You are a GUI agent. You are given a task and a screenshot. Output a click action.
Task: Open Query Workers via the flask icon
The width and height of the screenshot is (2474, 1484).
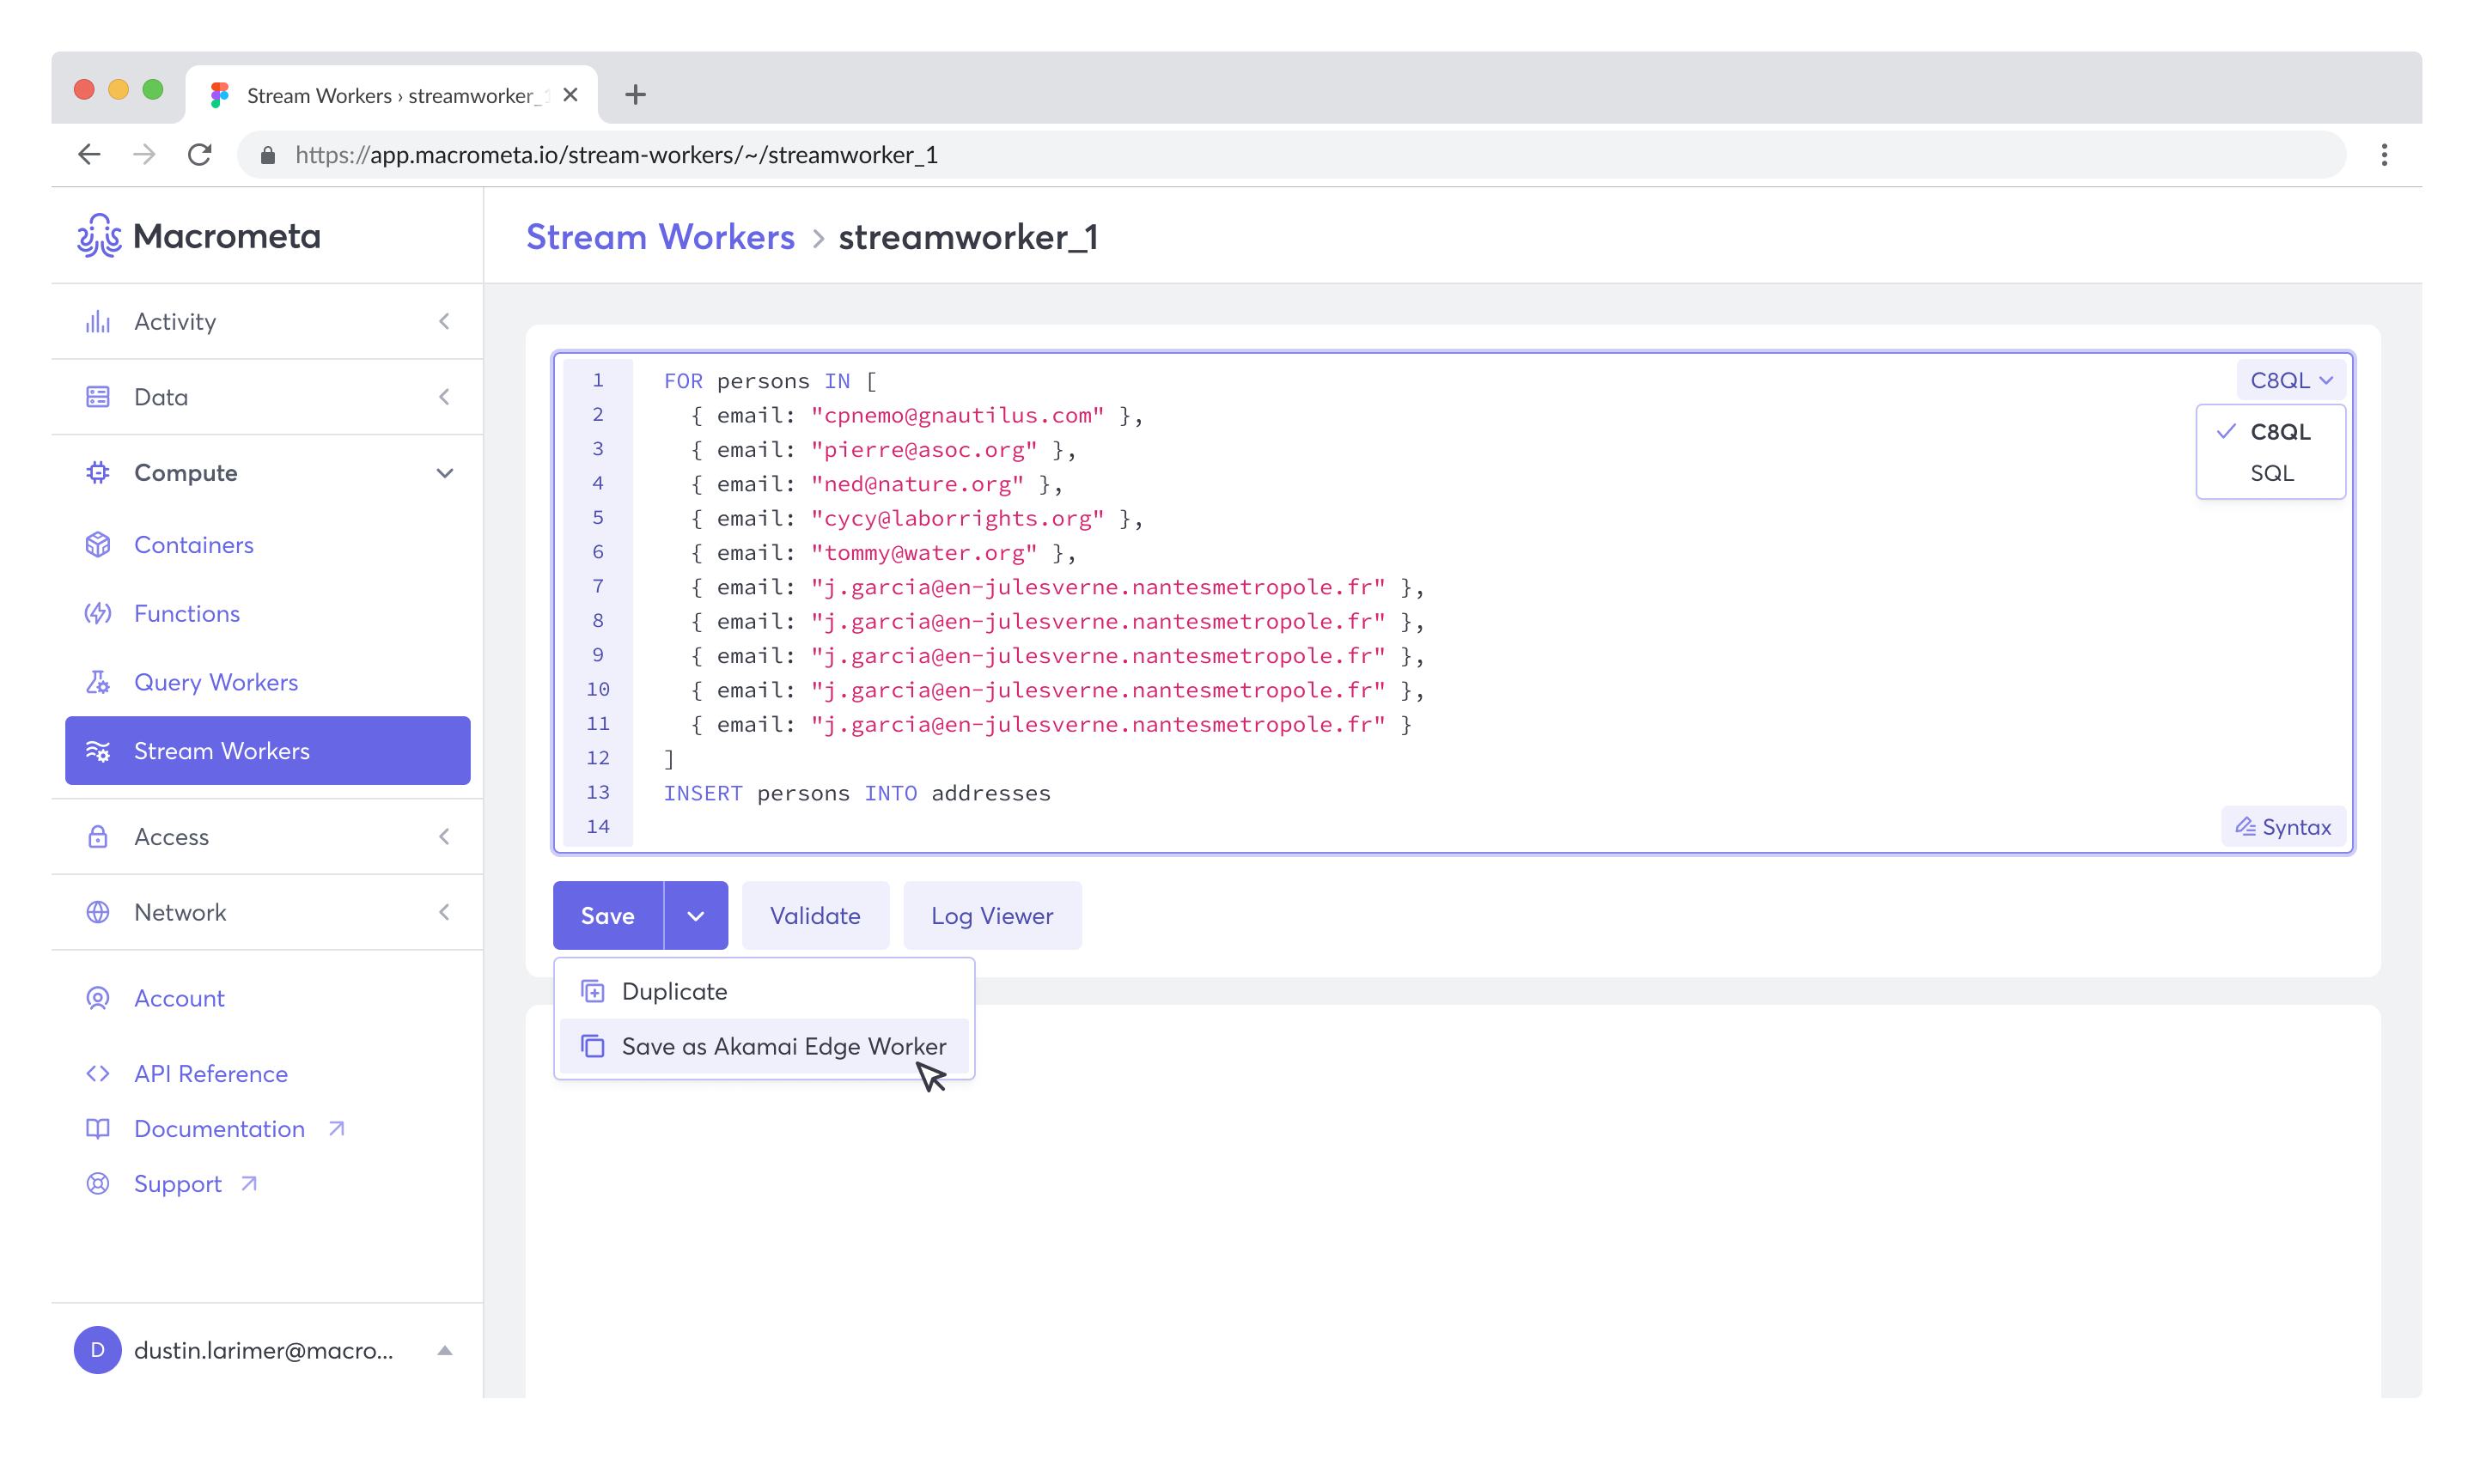(x=98, y=682)
